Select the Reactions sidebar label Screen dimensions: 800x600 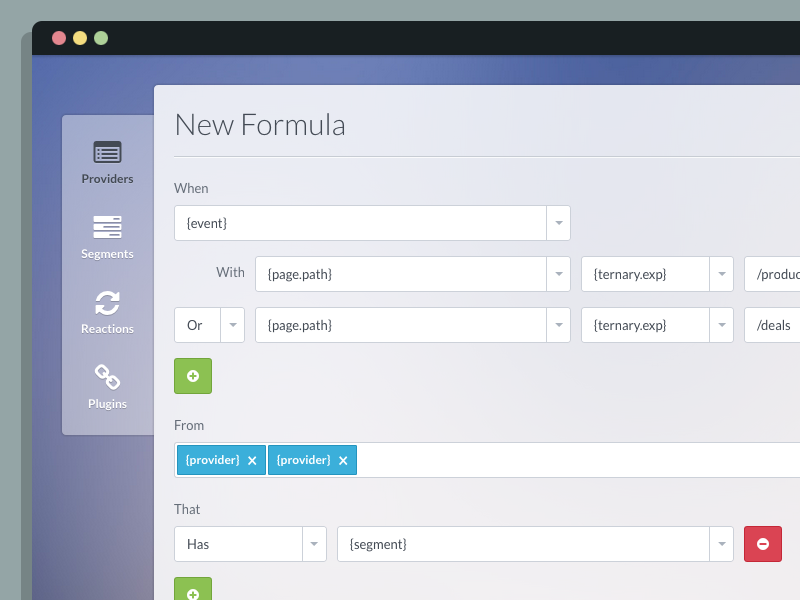107,329
